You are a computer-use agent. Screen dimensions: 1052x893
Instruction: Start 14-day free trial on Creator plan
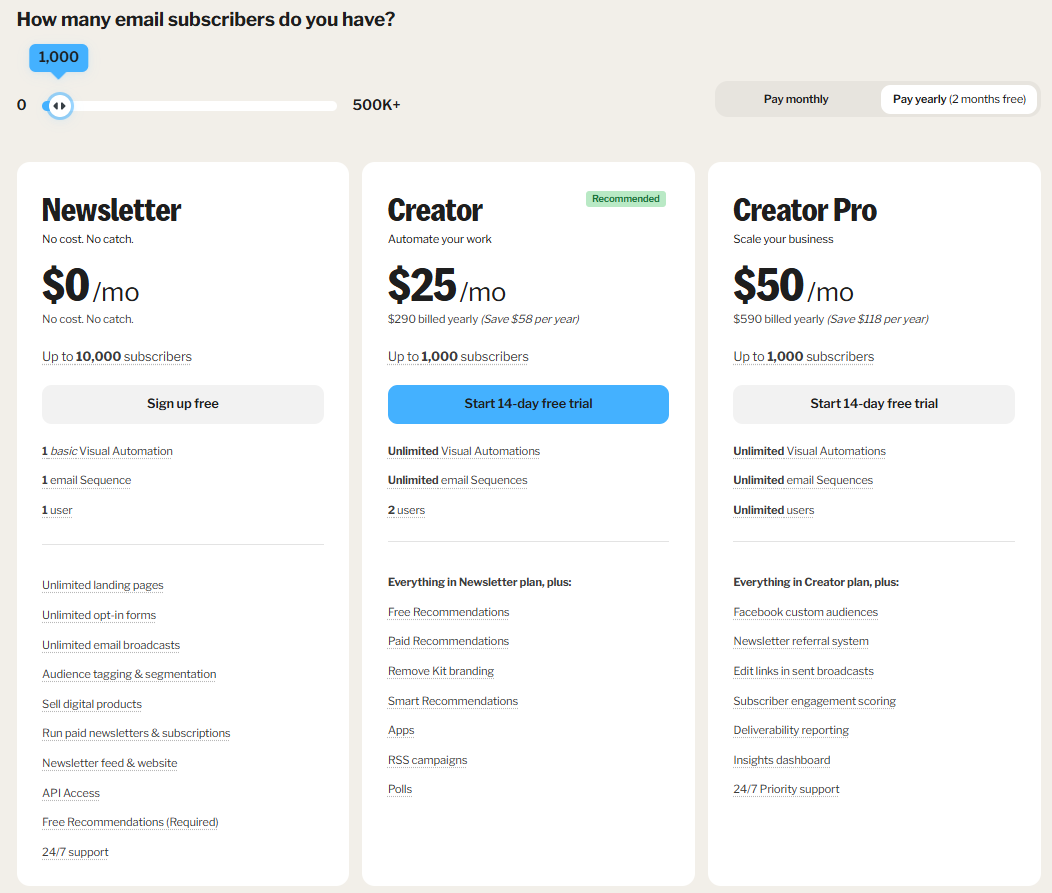tap(528, 404)
